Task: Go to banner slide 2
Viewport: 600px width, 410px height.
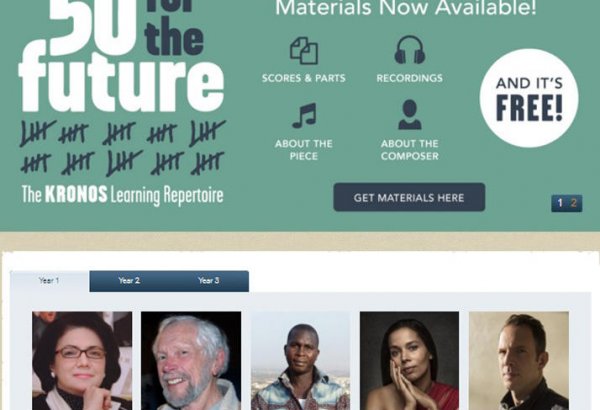Action: click(574, 203)
